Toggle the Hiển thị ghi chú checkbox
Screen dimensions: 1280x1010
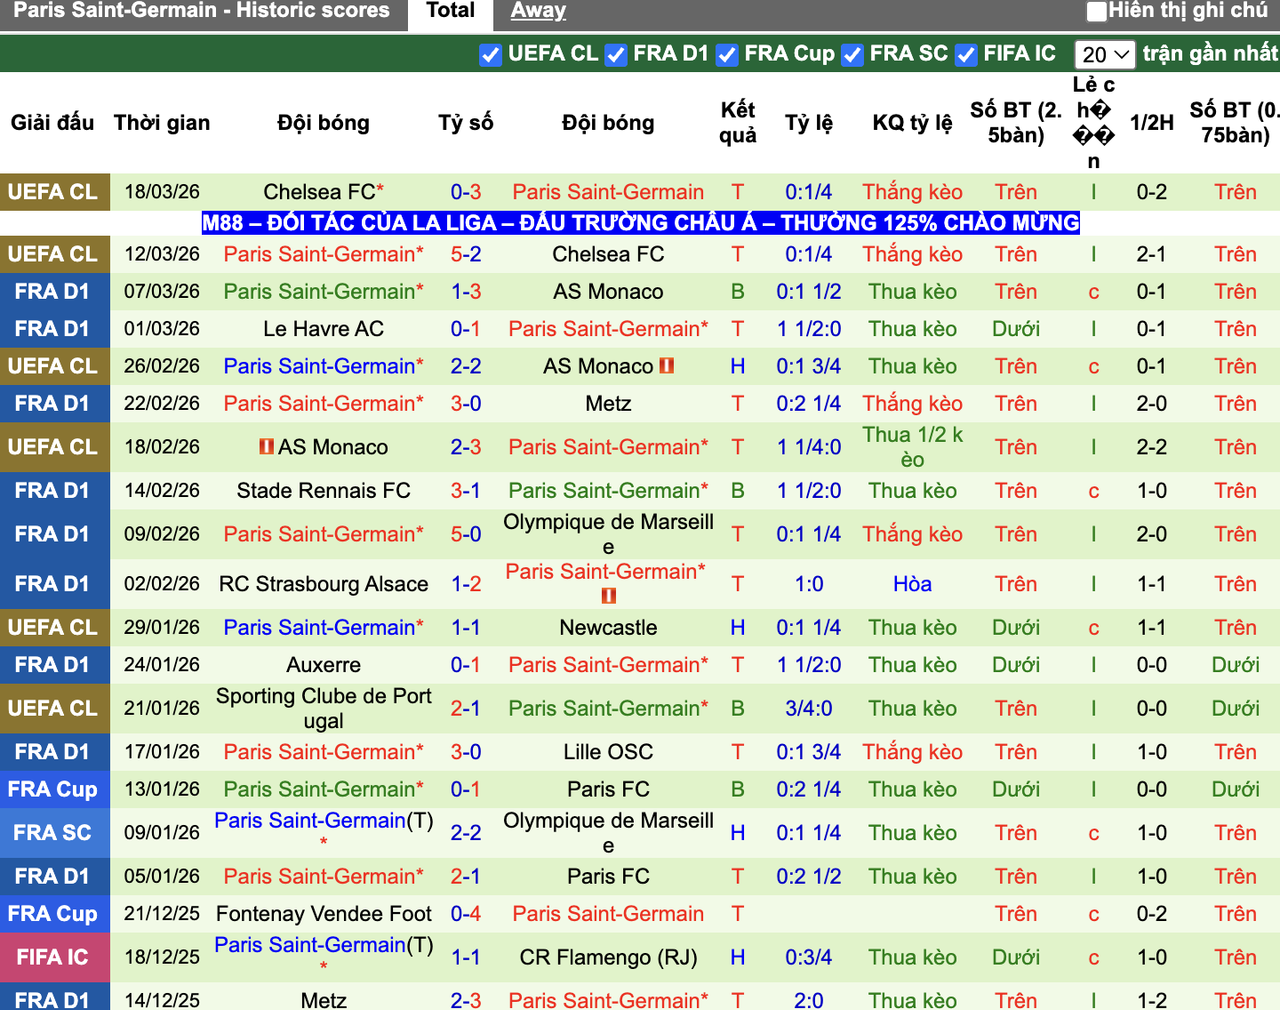(x=1097, y=12)
